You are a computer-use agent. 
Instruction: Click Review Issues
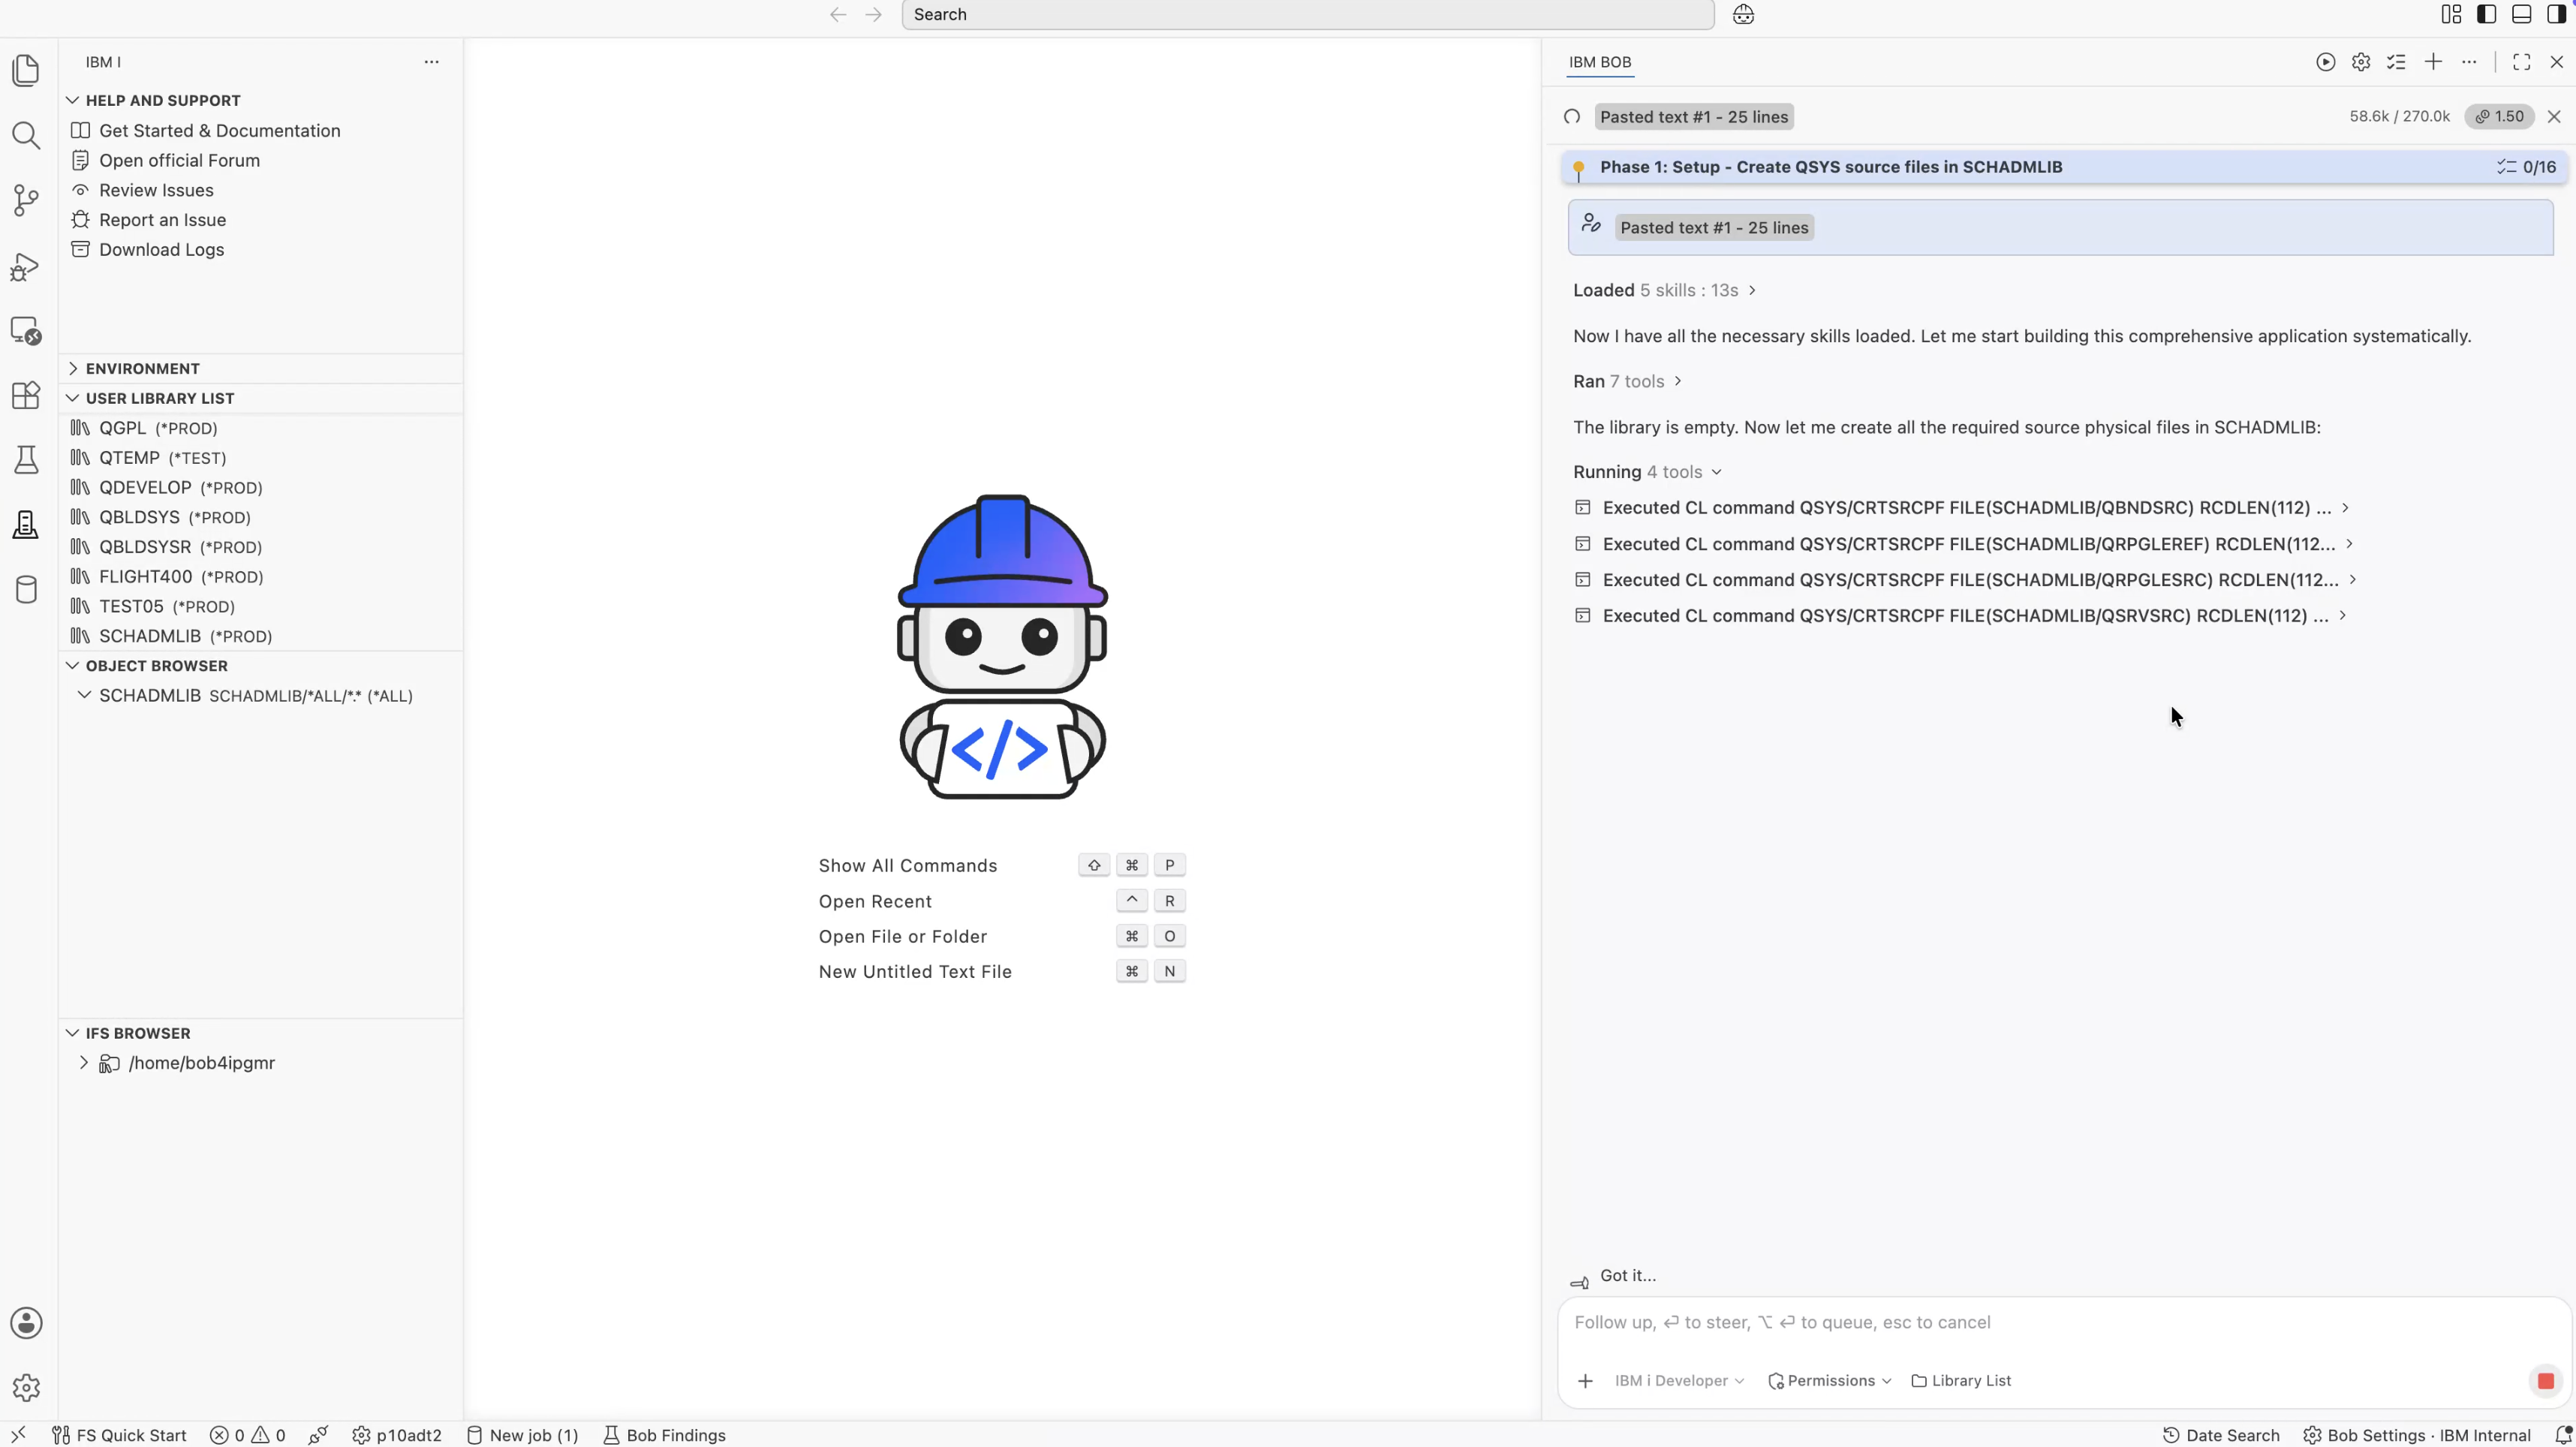[156, 190]
